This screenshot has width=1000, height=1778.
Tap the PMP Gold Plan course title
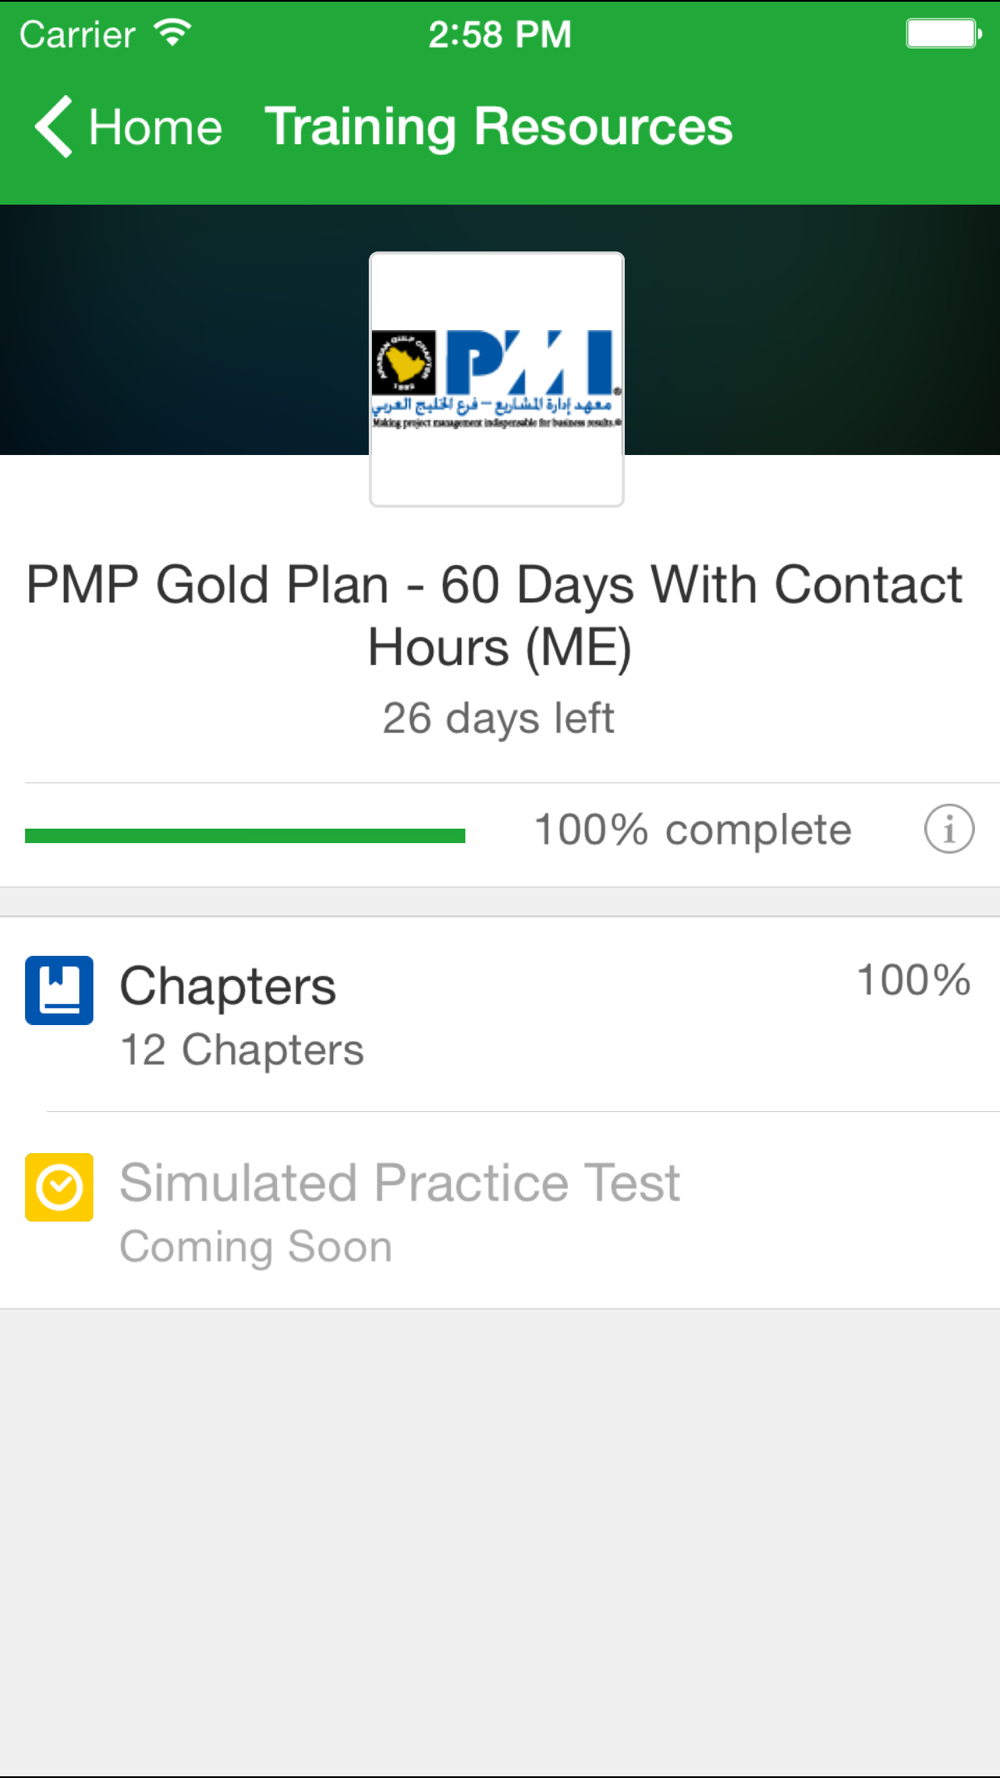(x=497, y=615)
